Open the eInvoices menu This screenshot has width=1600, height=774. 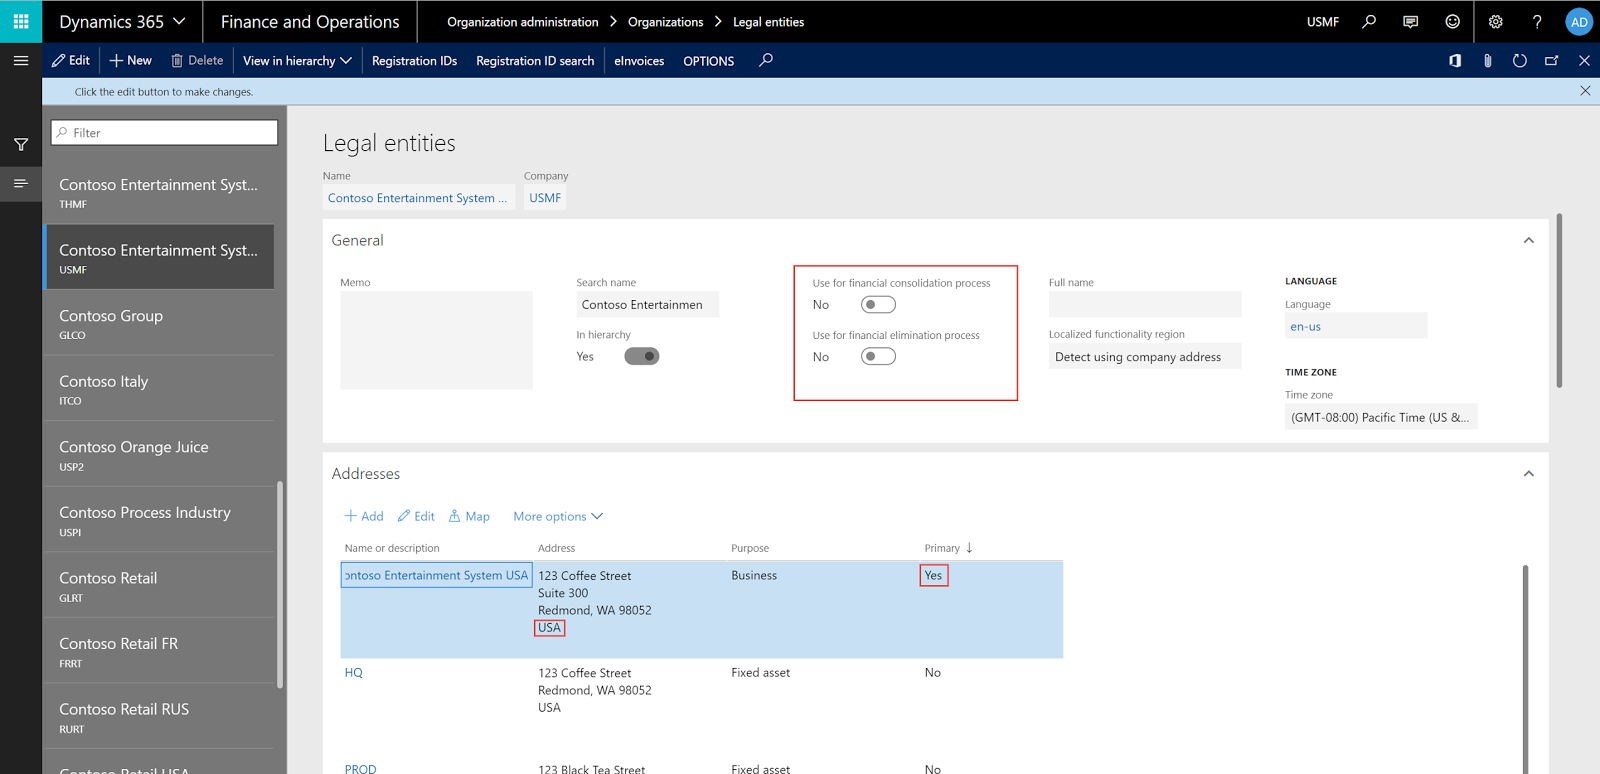(x=639, y=60)
